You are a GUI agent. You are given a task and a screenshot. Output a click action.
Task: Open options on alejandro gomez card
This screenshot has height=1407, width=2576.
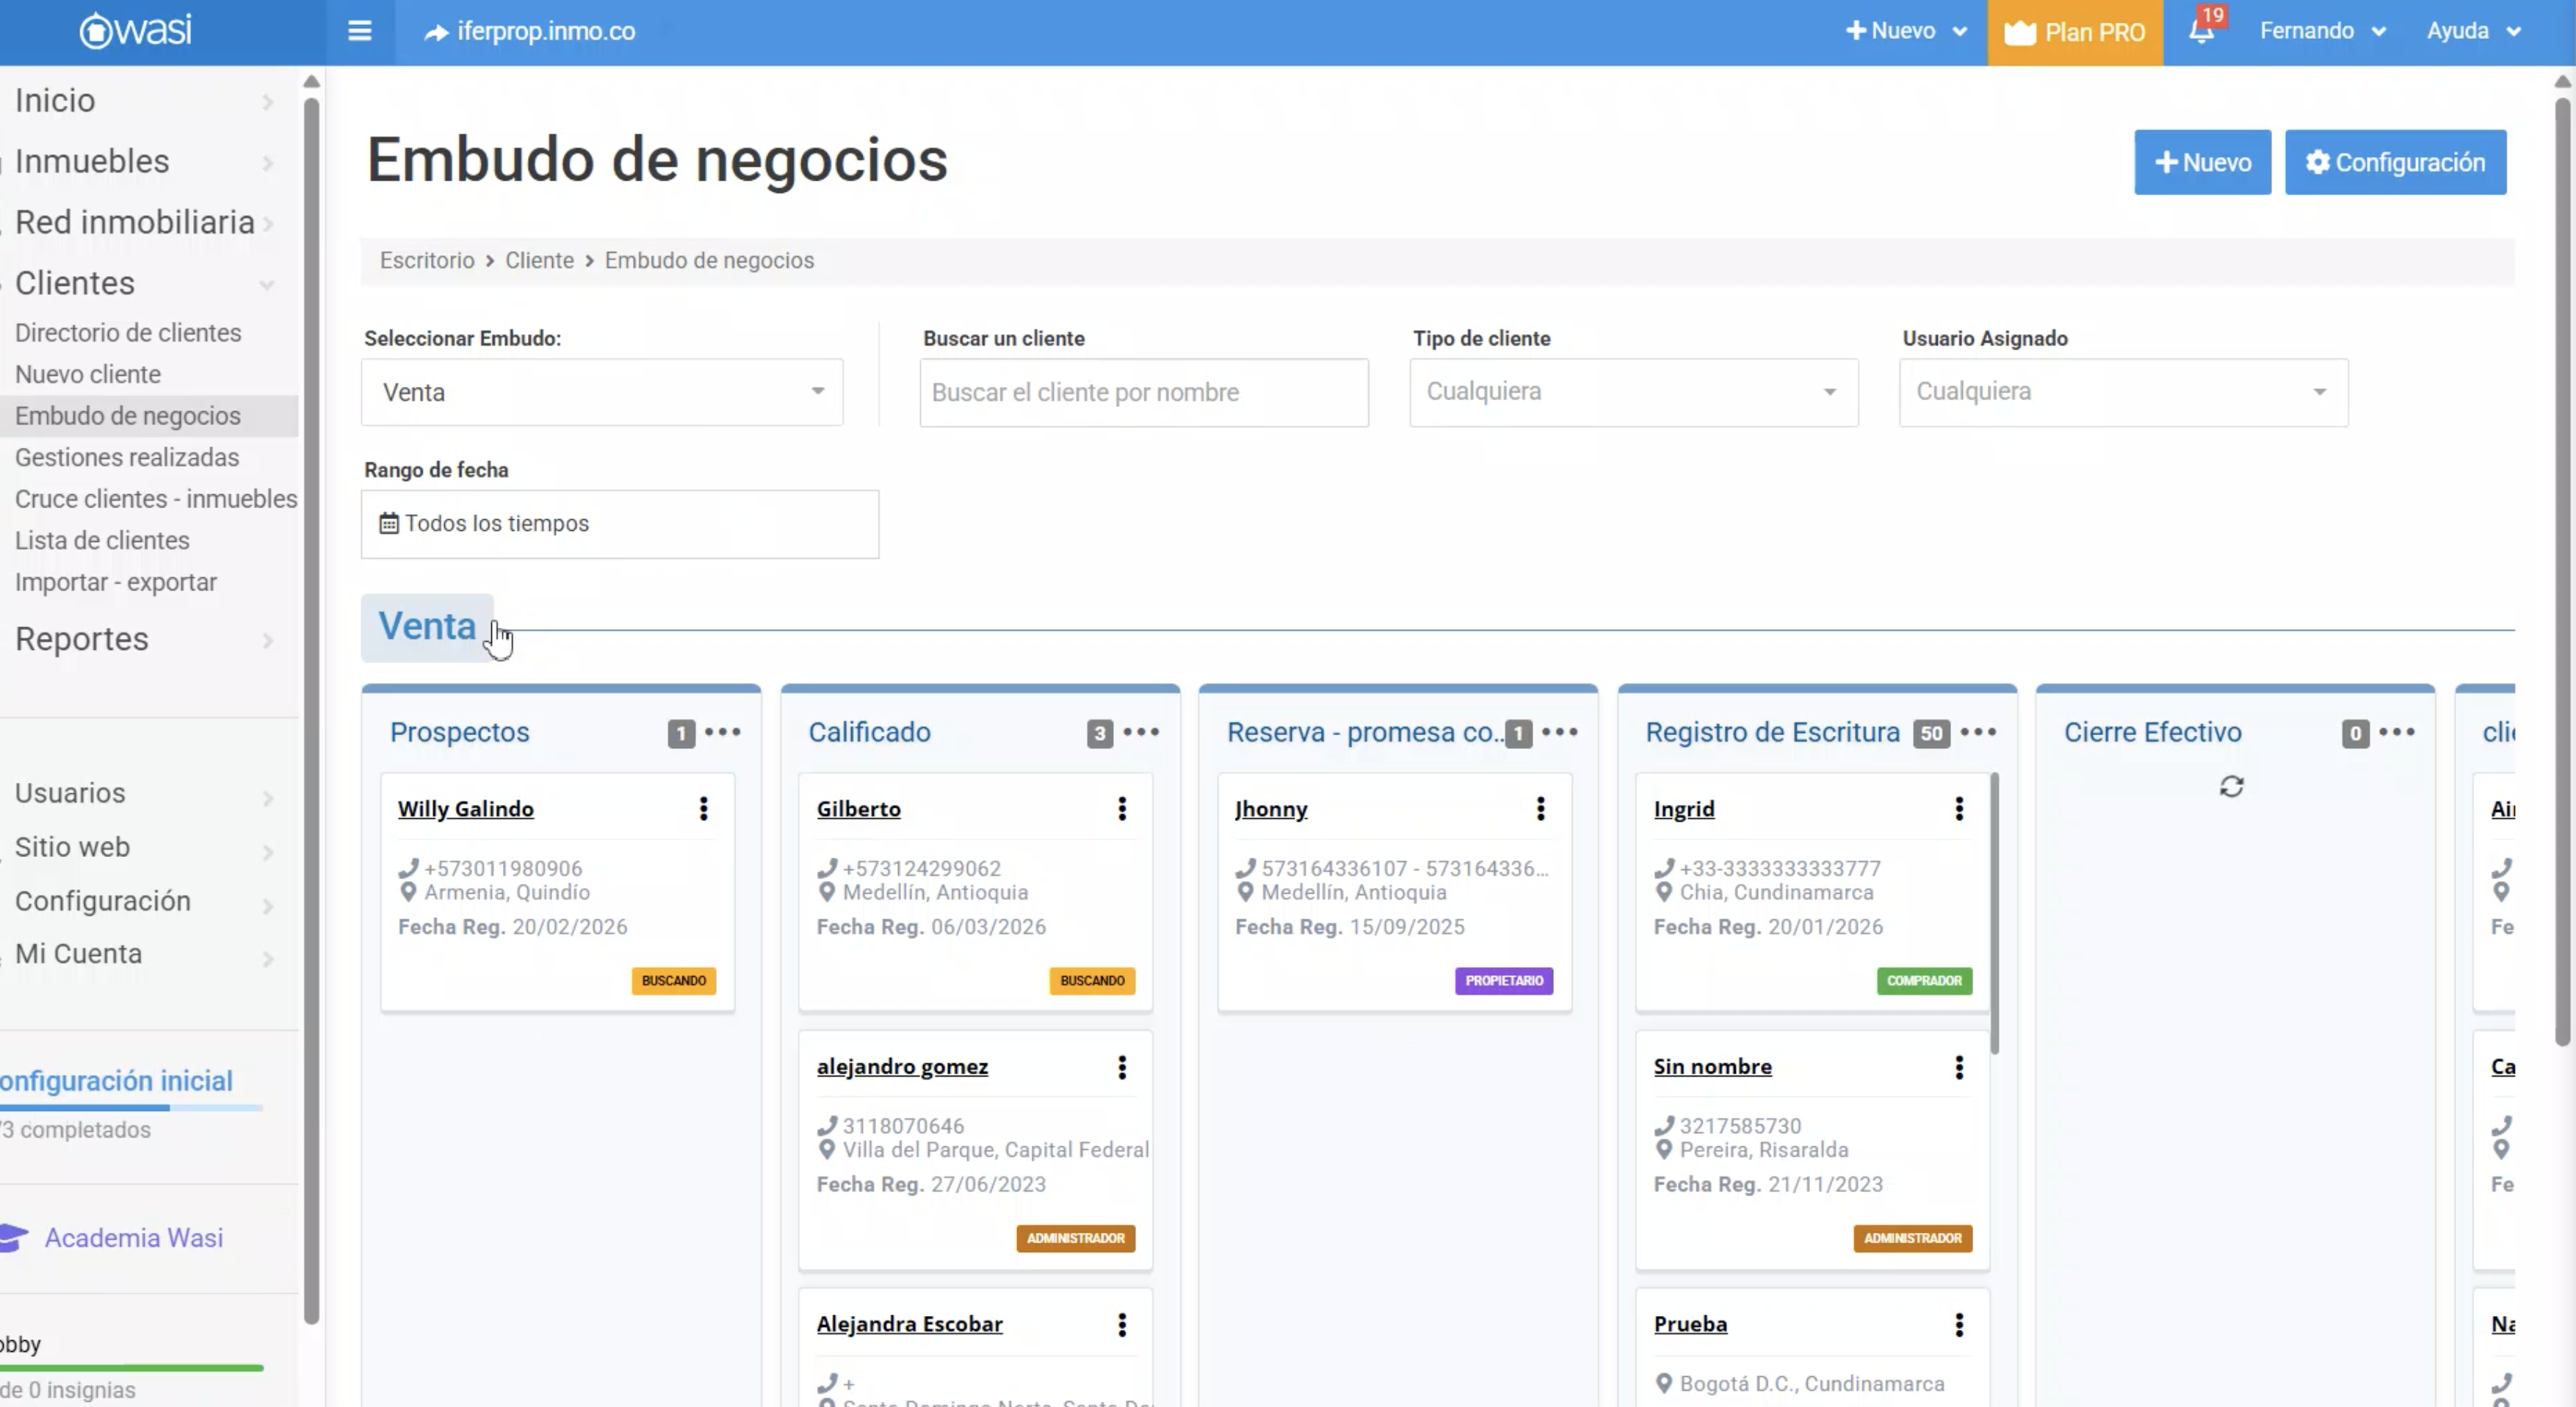click(x=1122, y=1067)
